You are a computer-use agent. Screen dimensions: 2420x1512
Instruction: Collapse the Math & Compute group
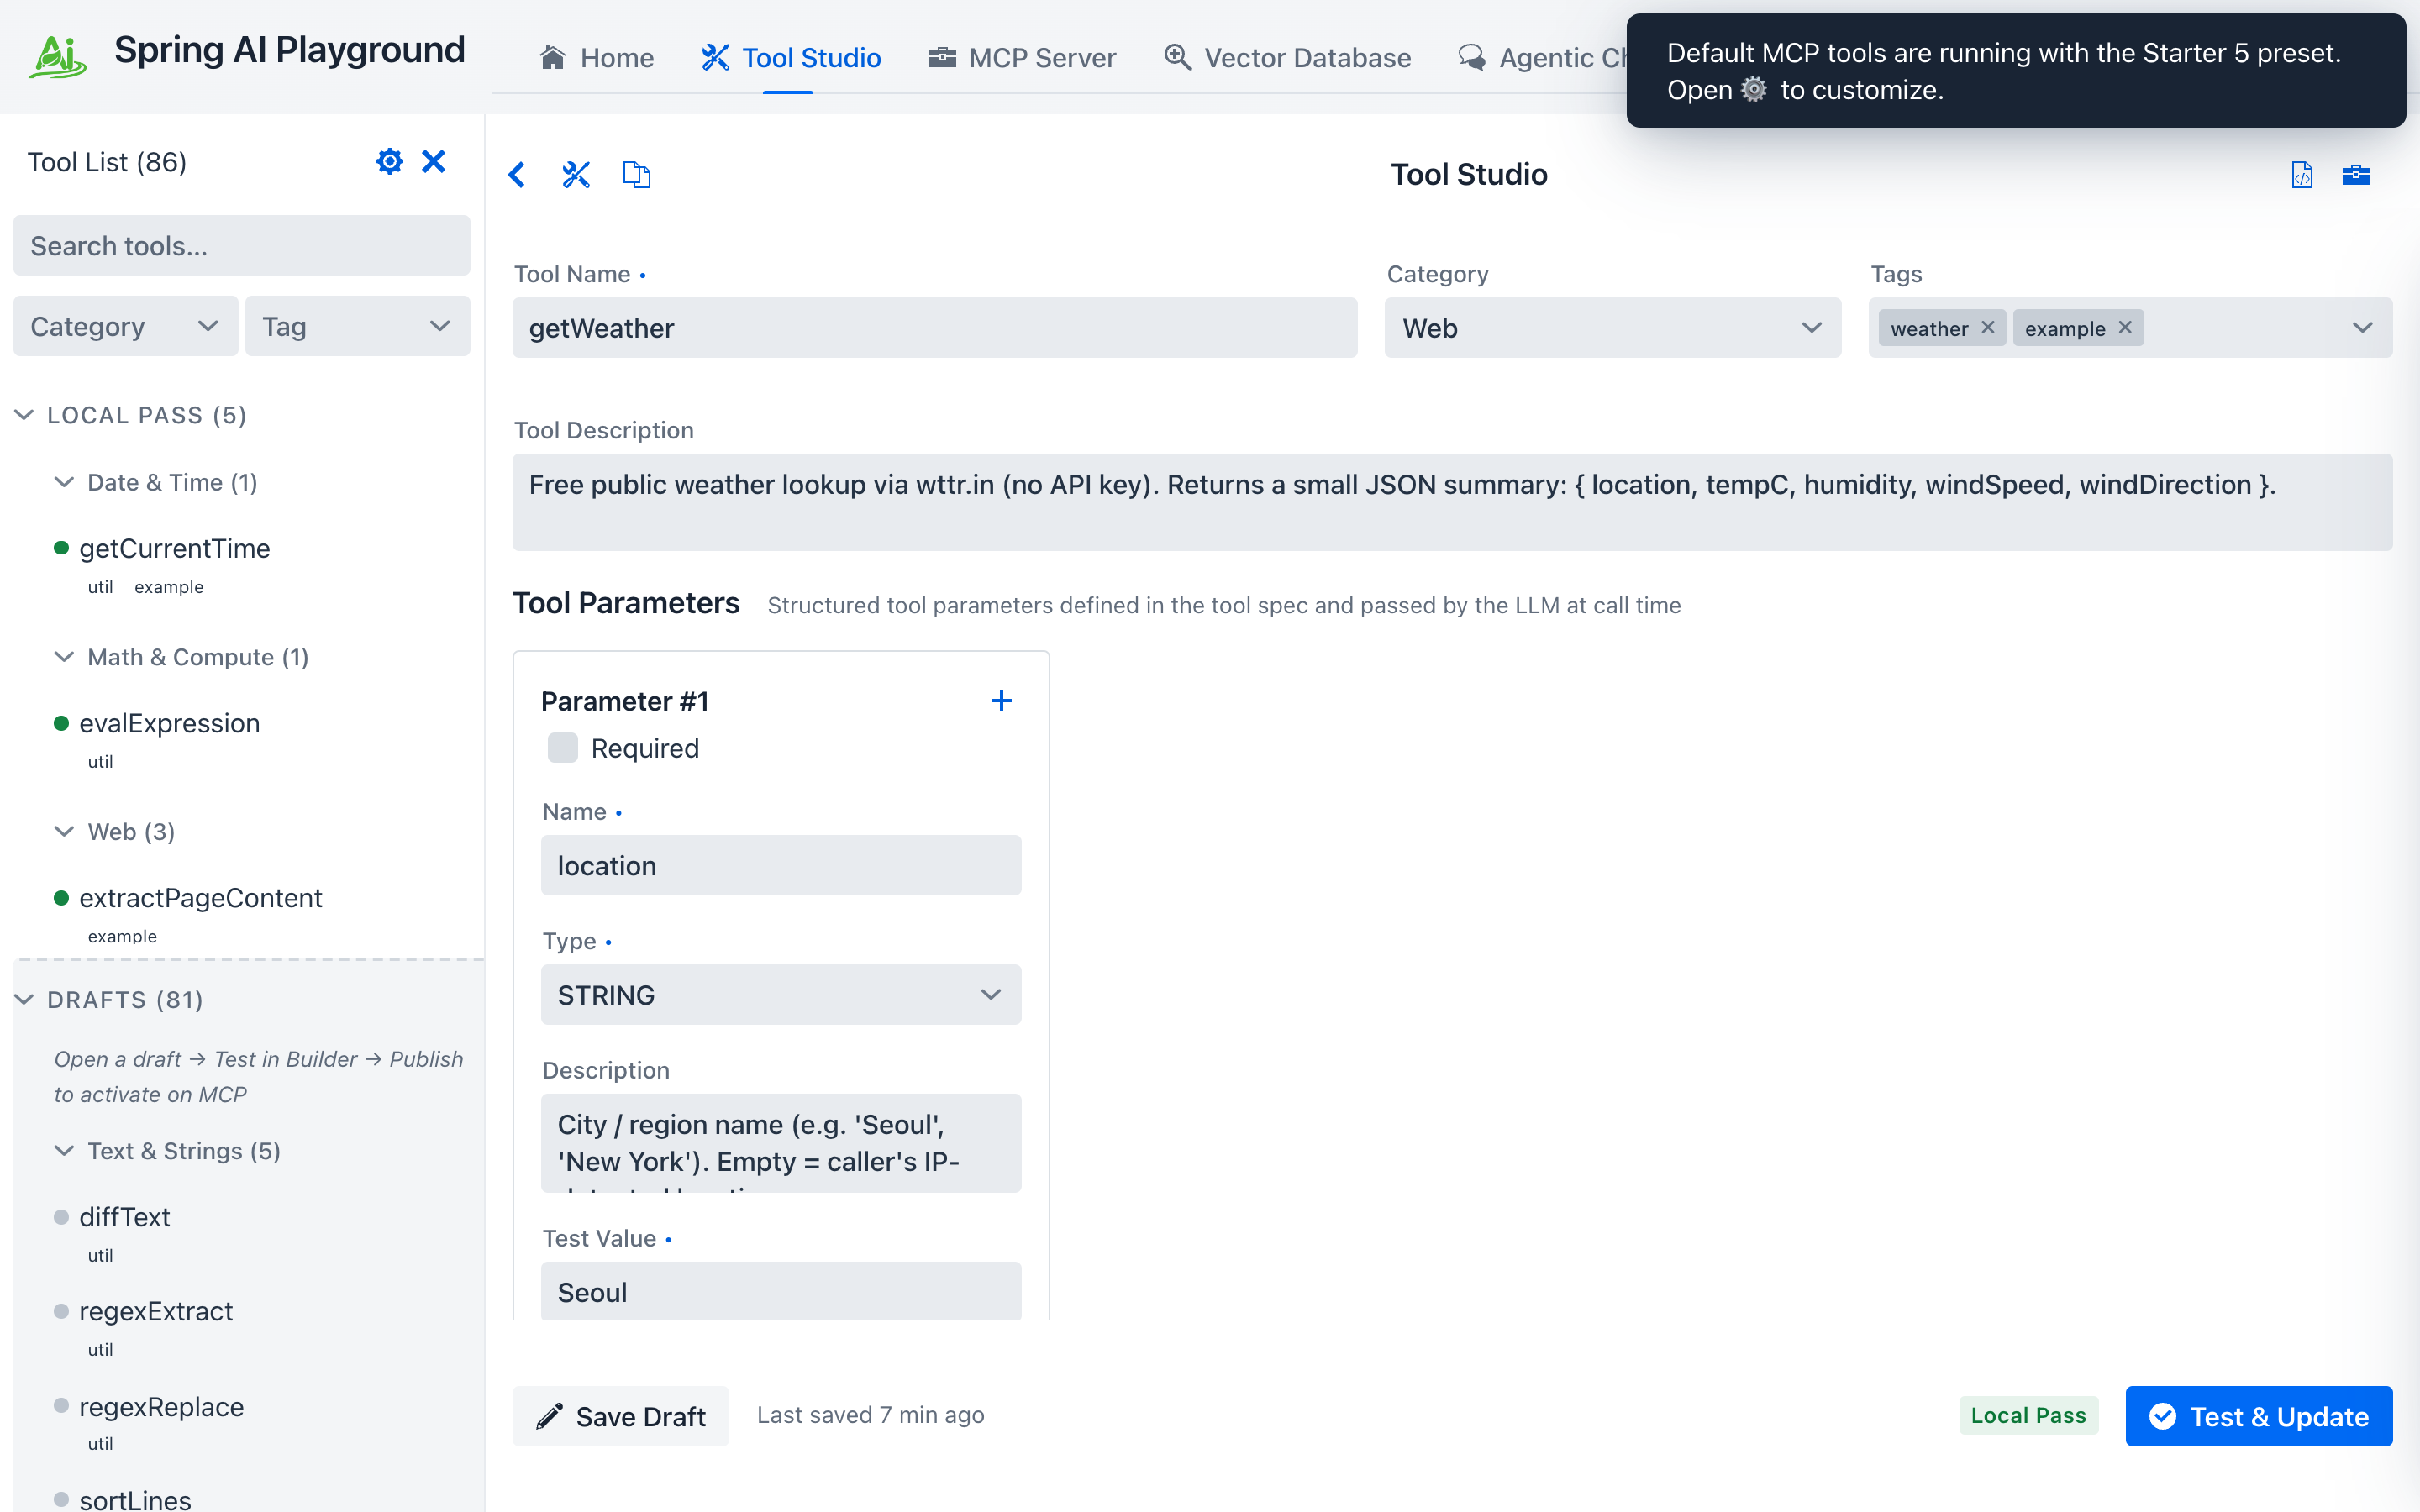[x=64, y=657]
